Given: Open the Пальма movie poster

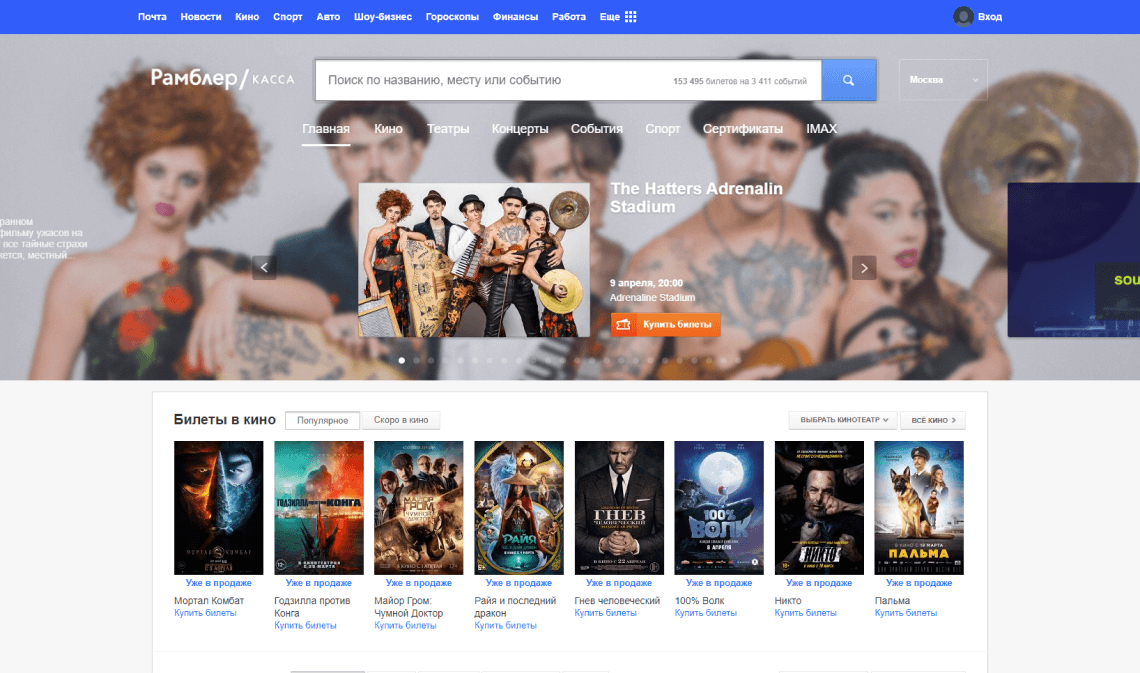Looking at the screenshot, I should pos(919,508).
